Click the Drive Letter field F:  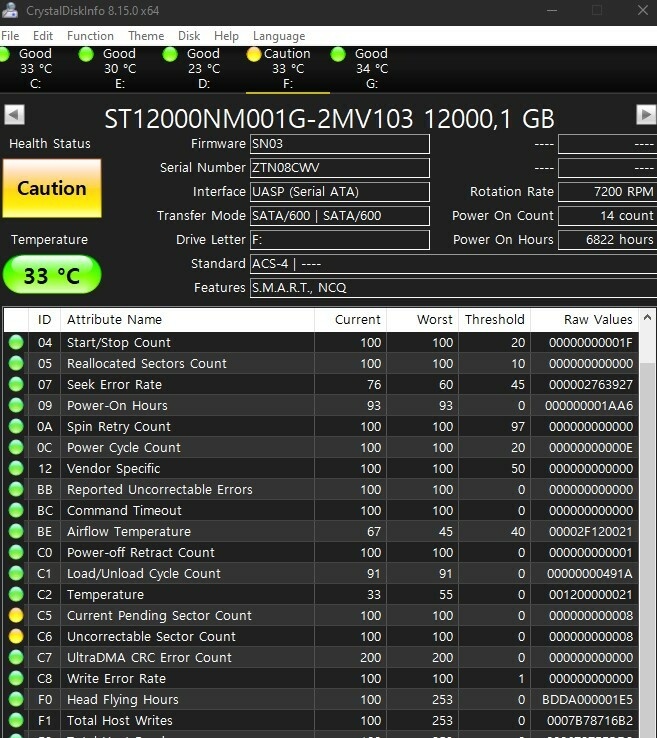(x=339, y=240)
